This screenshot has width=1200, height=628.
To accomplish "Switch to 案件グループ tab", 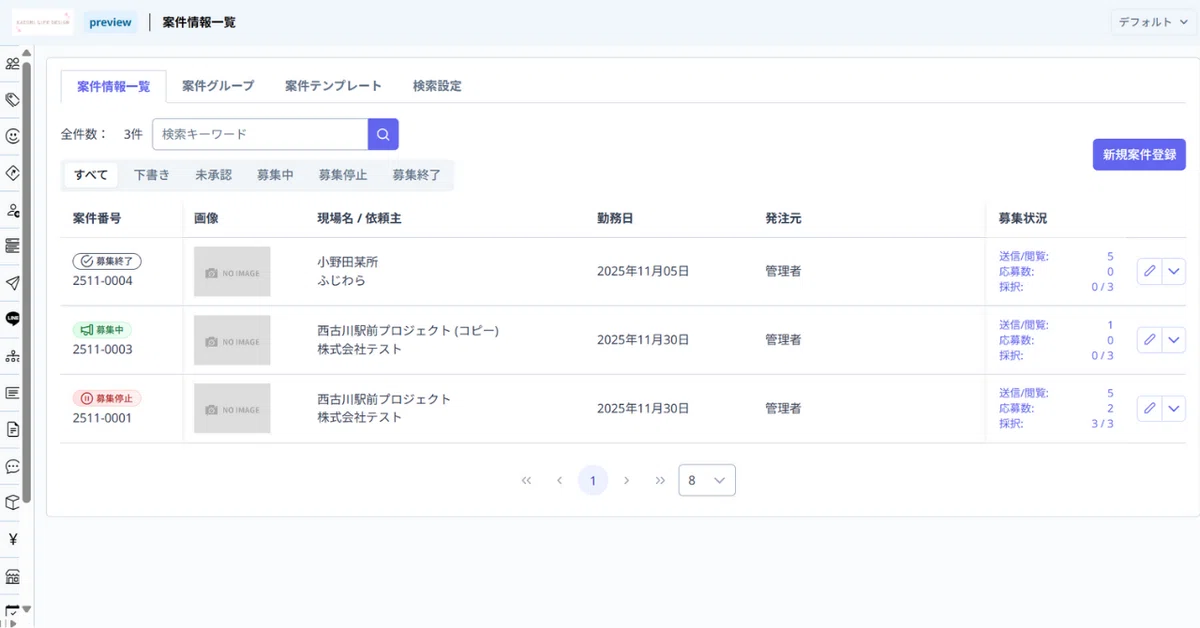I will click(x=218, y=86).
